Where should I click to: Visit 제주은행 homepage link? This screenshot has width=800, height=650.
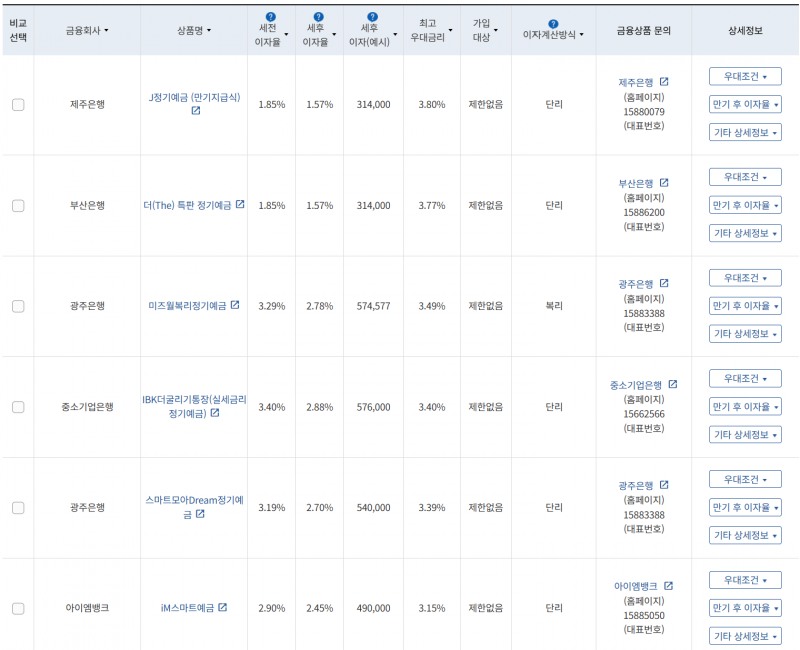pos(636,82)
